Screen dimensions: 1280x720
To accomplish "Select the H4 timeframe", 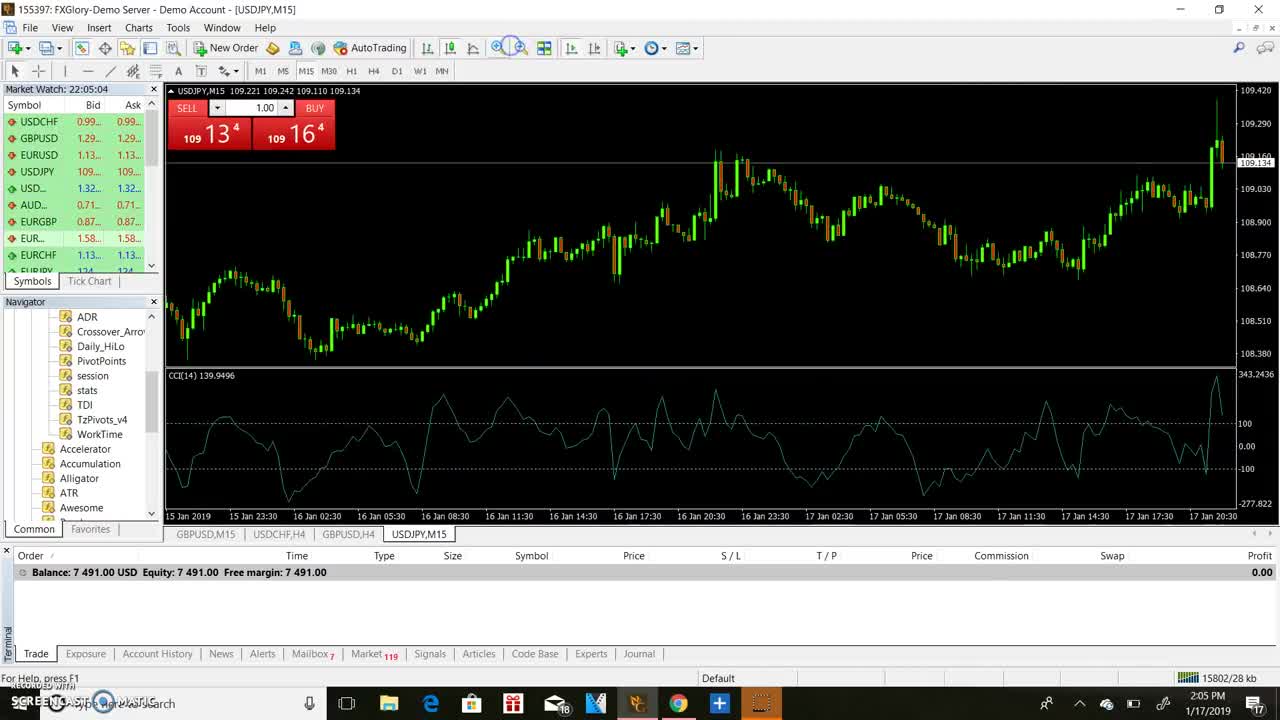I will pos(374,71).
